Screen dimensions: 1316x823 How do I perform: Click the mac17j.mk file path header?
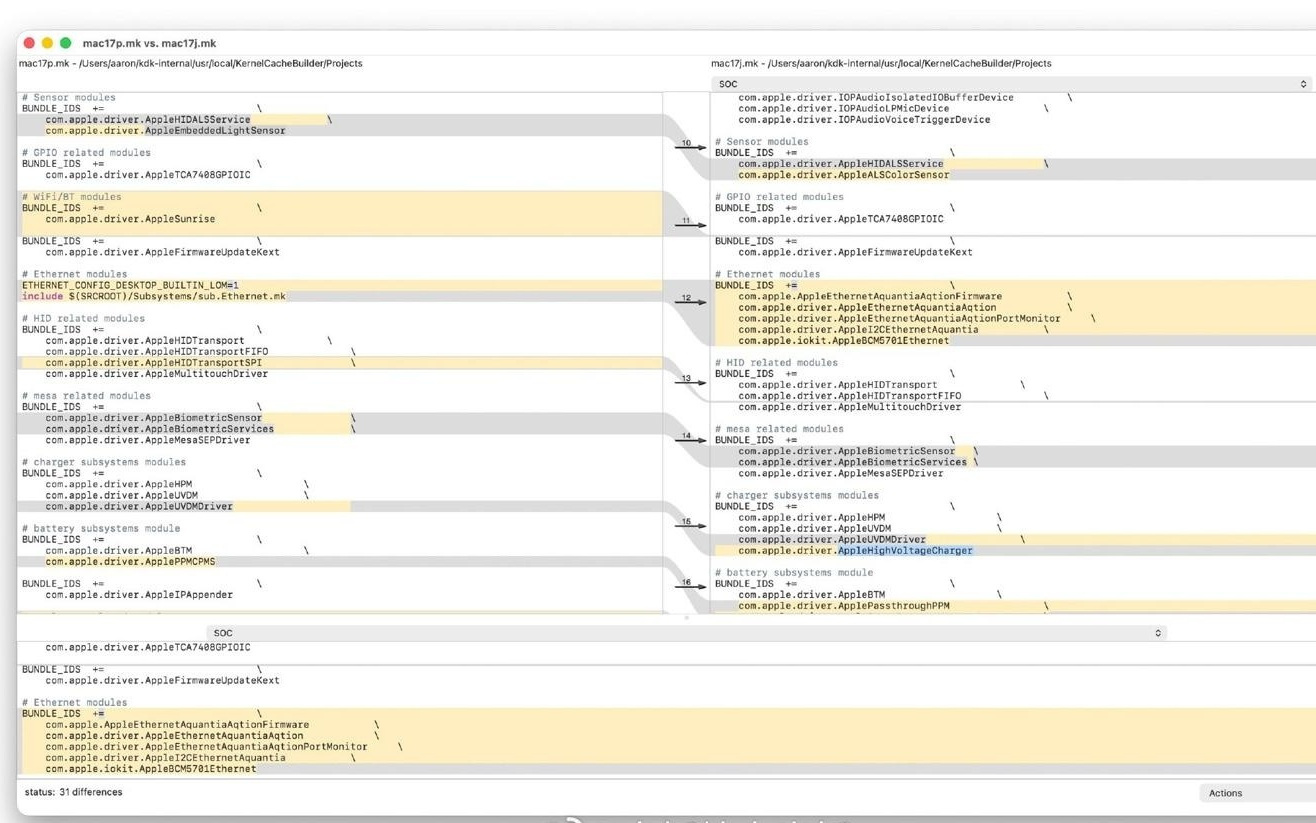tap(881, 64)
